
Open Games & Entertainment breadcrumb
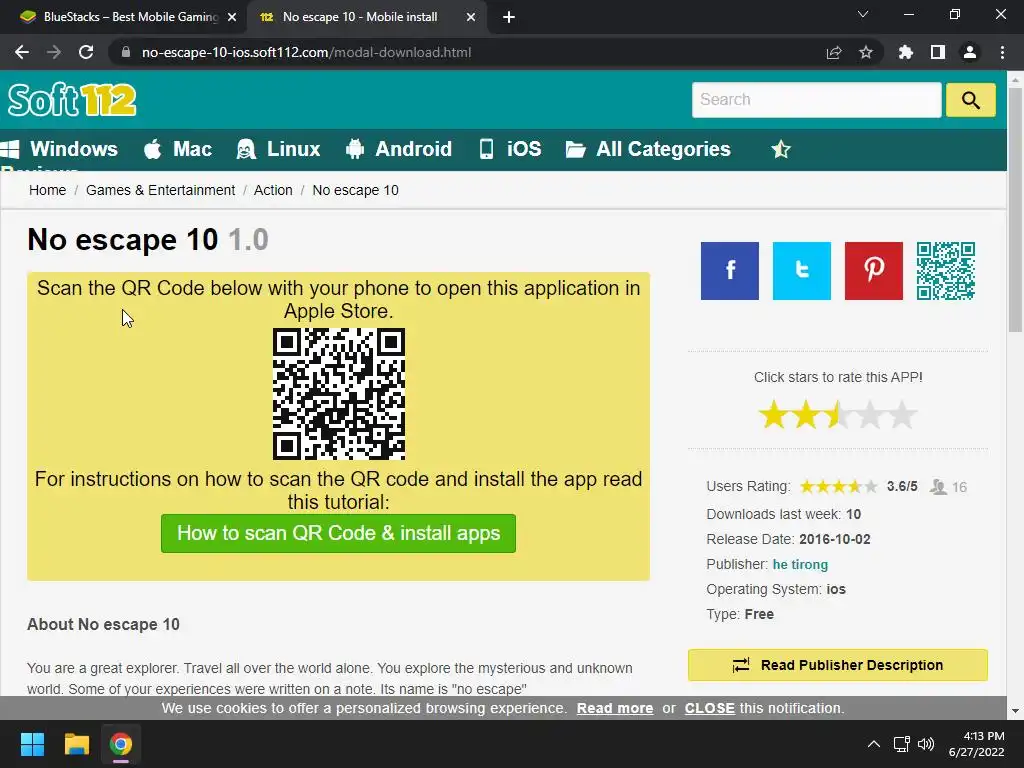tap(160, 190)
